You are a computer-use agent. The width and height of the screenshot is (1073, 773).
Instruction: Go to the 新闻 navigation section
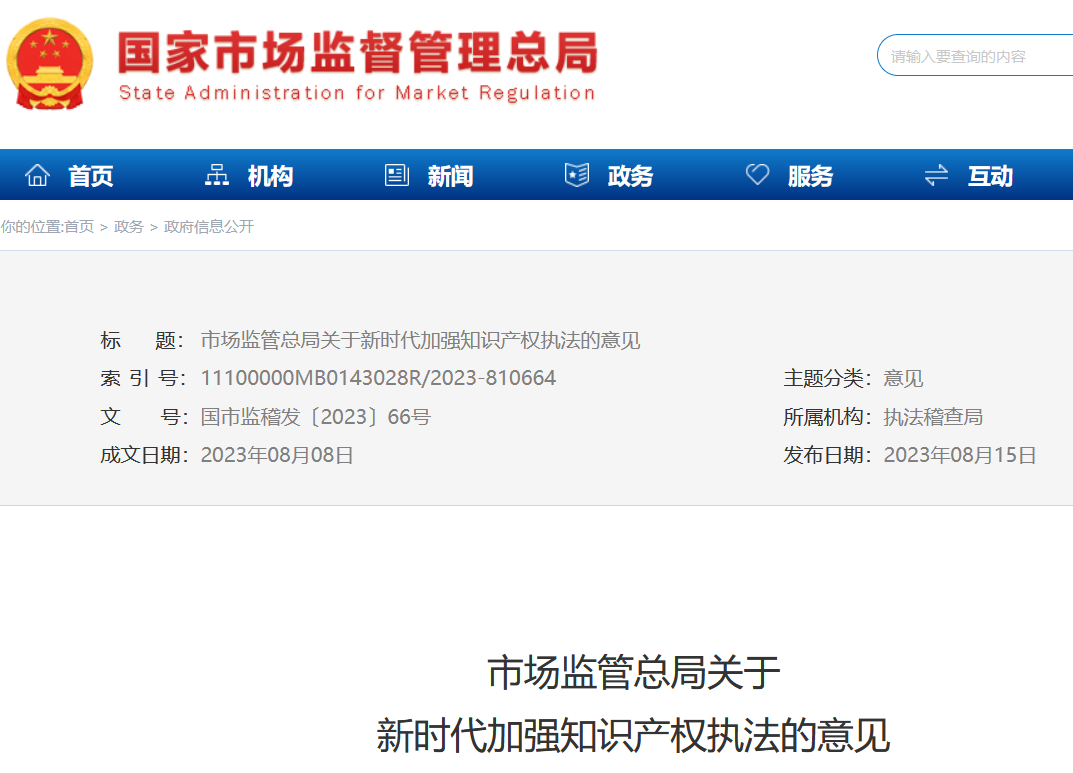pyautogui.click(x=450, y=177)
